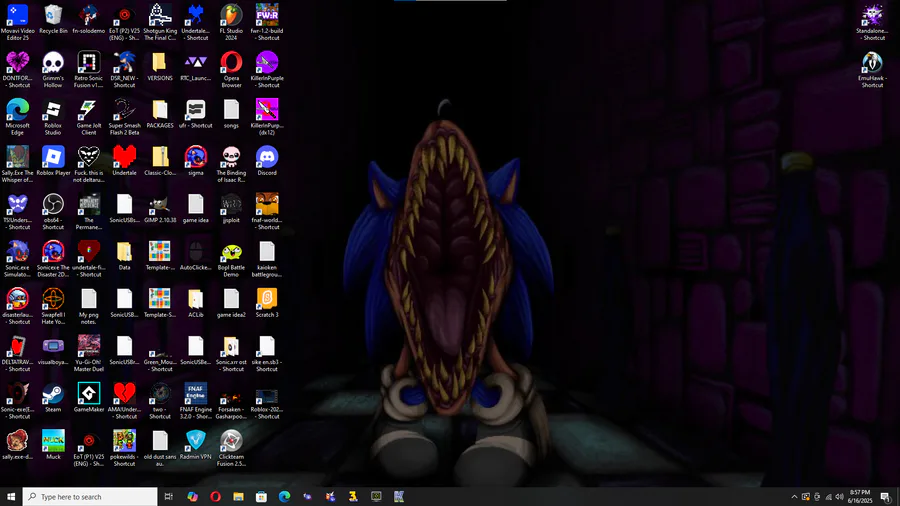Open network settings from system tray
This screenshot has width=900, height=506.
[x=828, y=497]
